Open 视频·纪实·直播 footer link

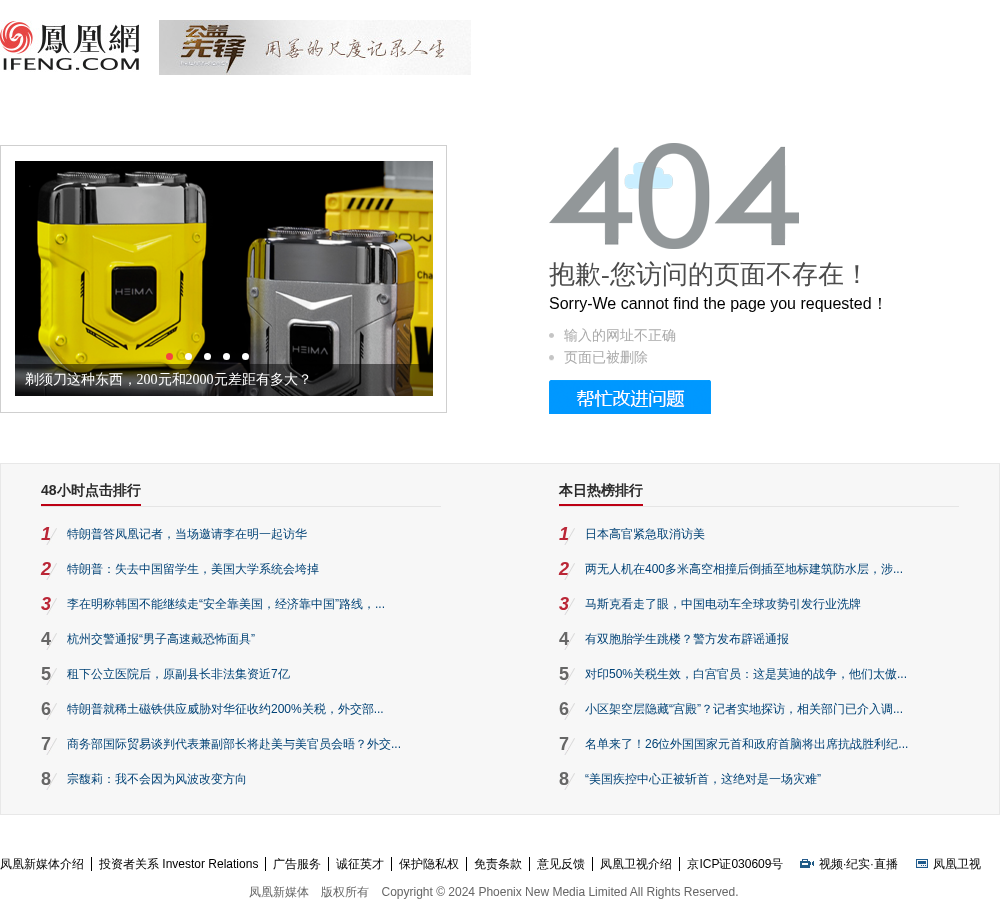(858, 864)
